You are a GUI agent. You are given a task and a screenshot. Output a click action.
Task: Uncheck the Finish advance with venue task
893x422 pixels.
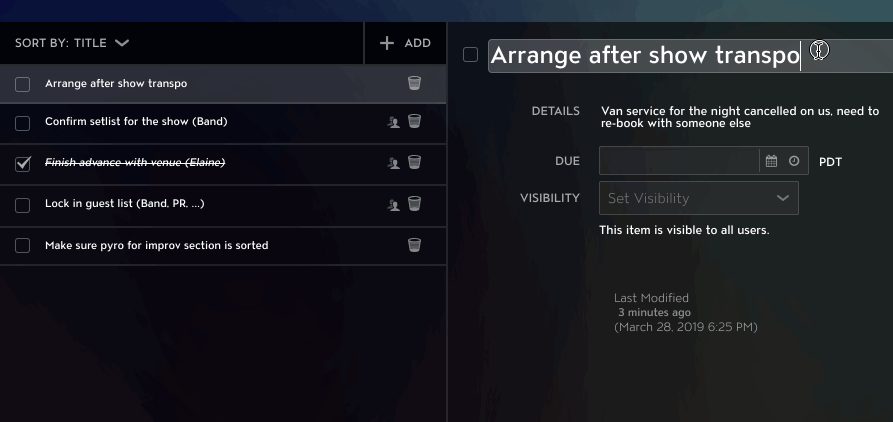coord(22,164)
